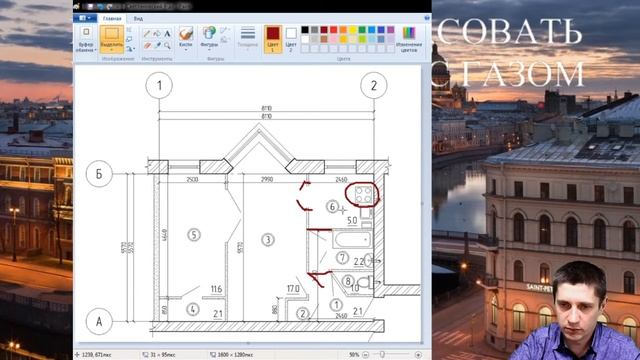Click the 50% zoom level text
The height and width of the screenshot is (360, 640).
click(x=354, y=355)
